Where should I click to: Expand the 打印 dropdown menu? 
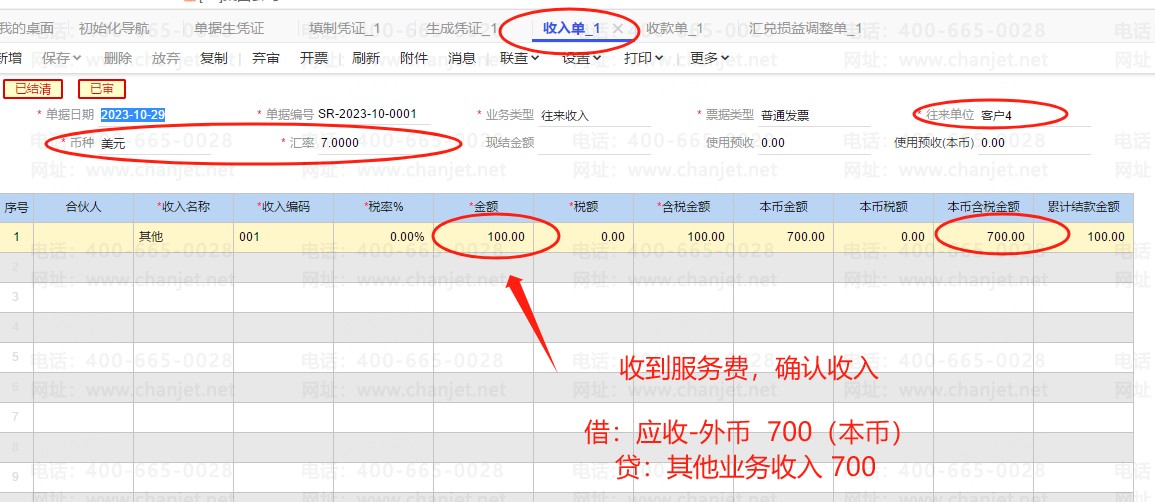pyautogui.click(x=643, y=58)
